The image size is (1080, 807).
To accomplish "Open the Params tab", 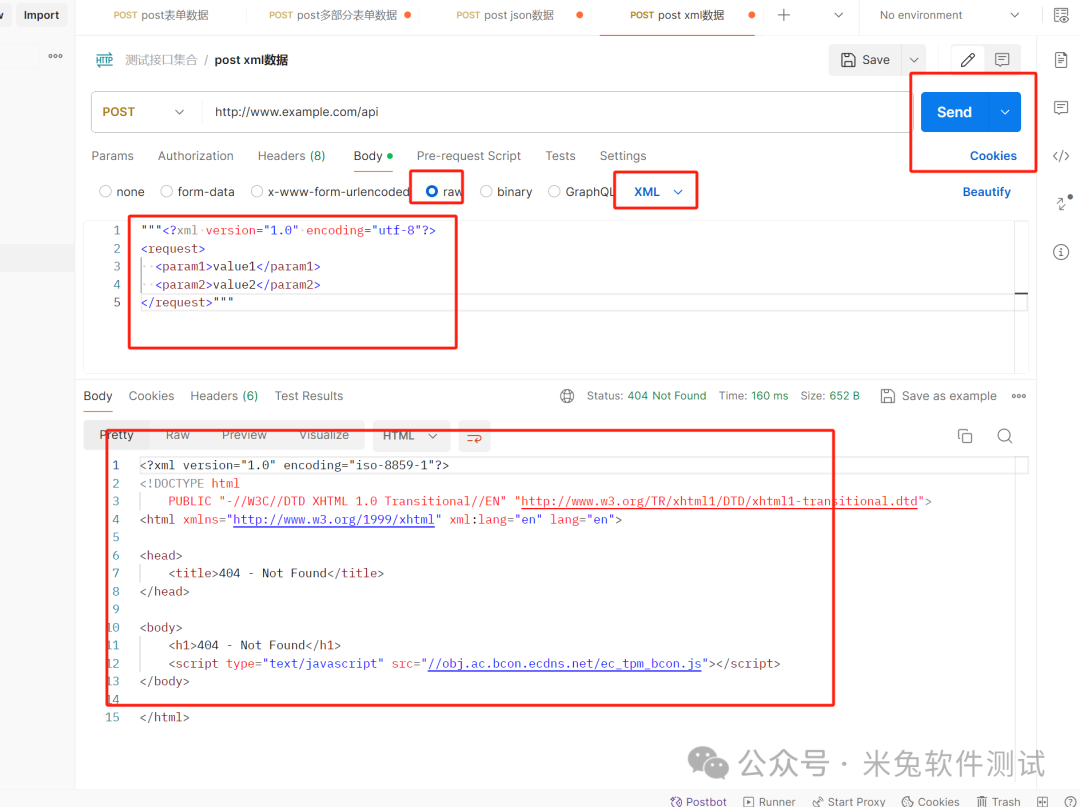I will pyautogui.click(x=112, y=156).
